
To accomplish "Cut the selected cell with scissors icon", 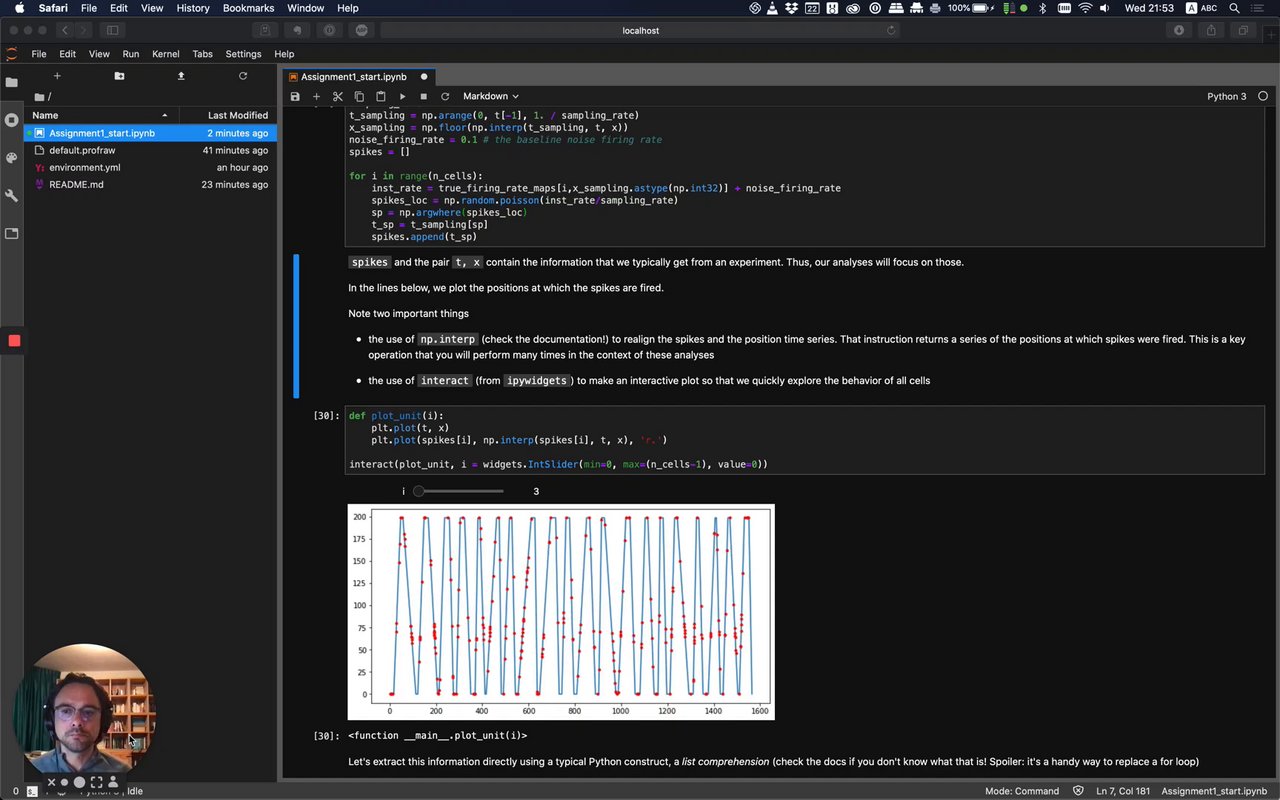I will tap(338, 97).
